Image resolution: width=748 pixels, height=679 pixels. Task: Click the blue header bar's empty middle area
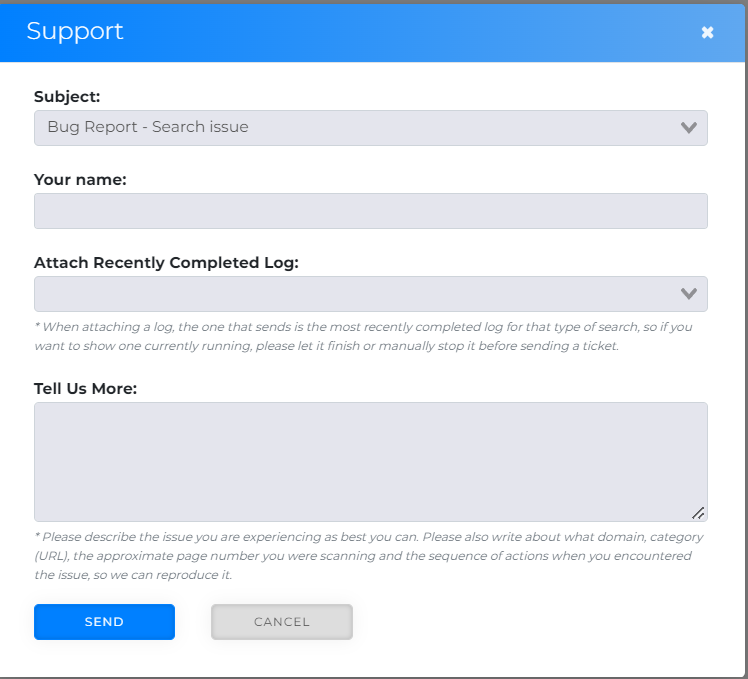pyautogui.click(x=400, y=32)
